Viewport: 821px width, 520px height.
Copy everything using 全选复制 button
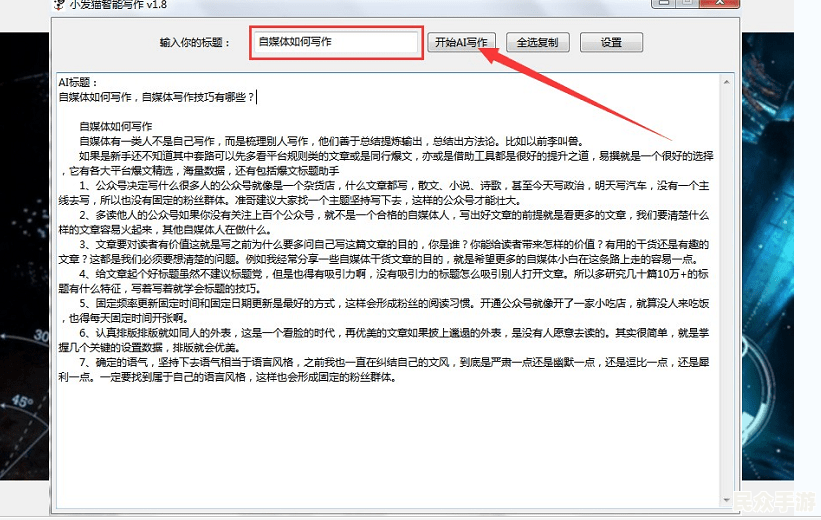pyautogui.click(x=537, y=42)
